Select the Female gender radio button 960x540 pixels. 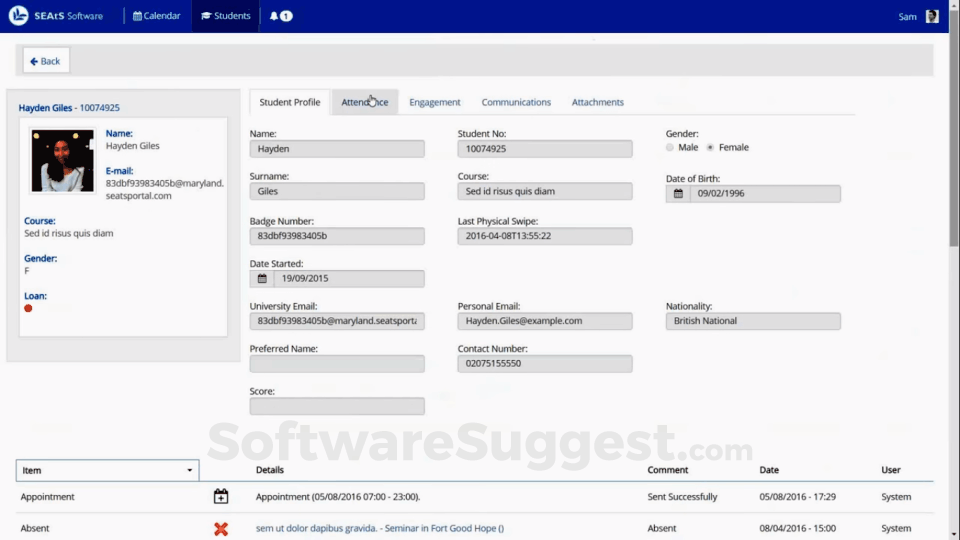710,148
